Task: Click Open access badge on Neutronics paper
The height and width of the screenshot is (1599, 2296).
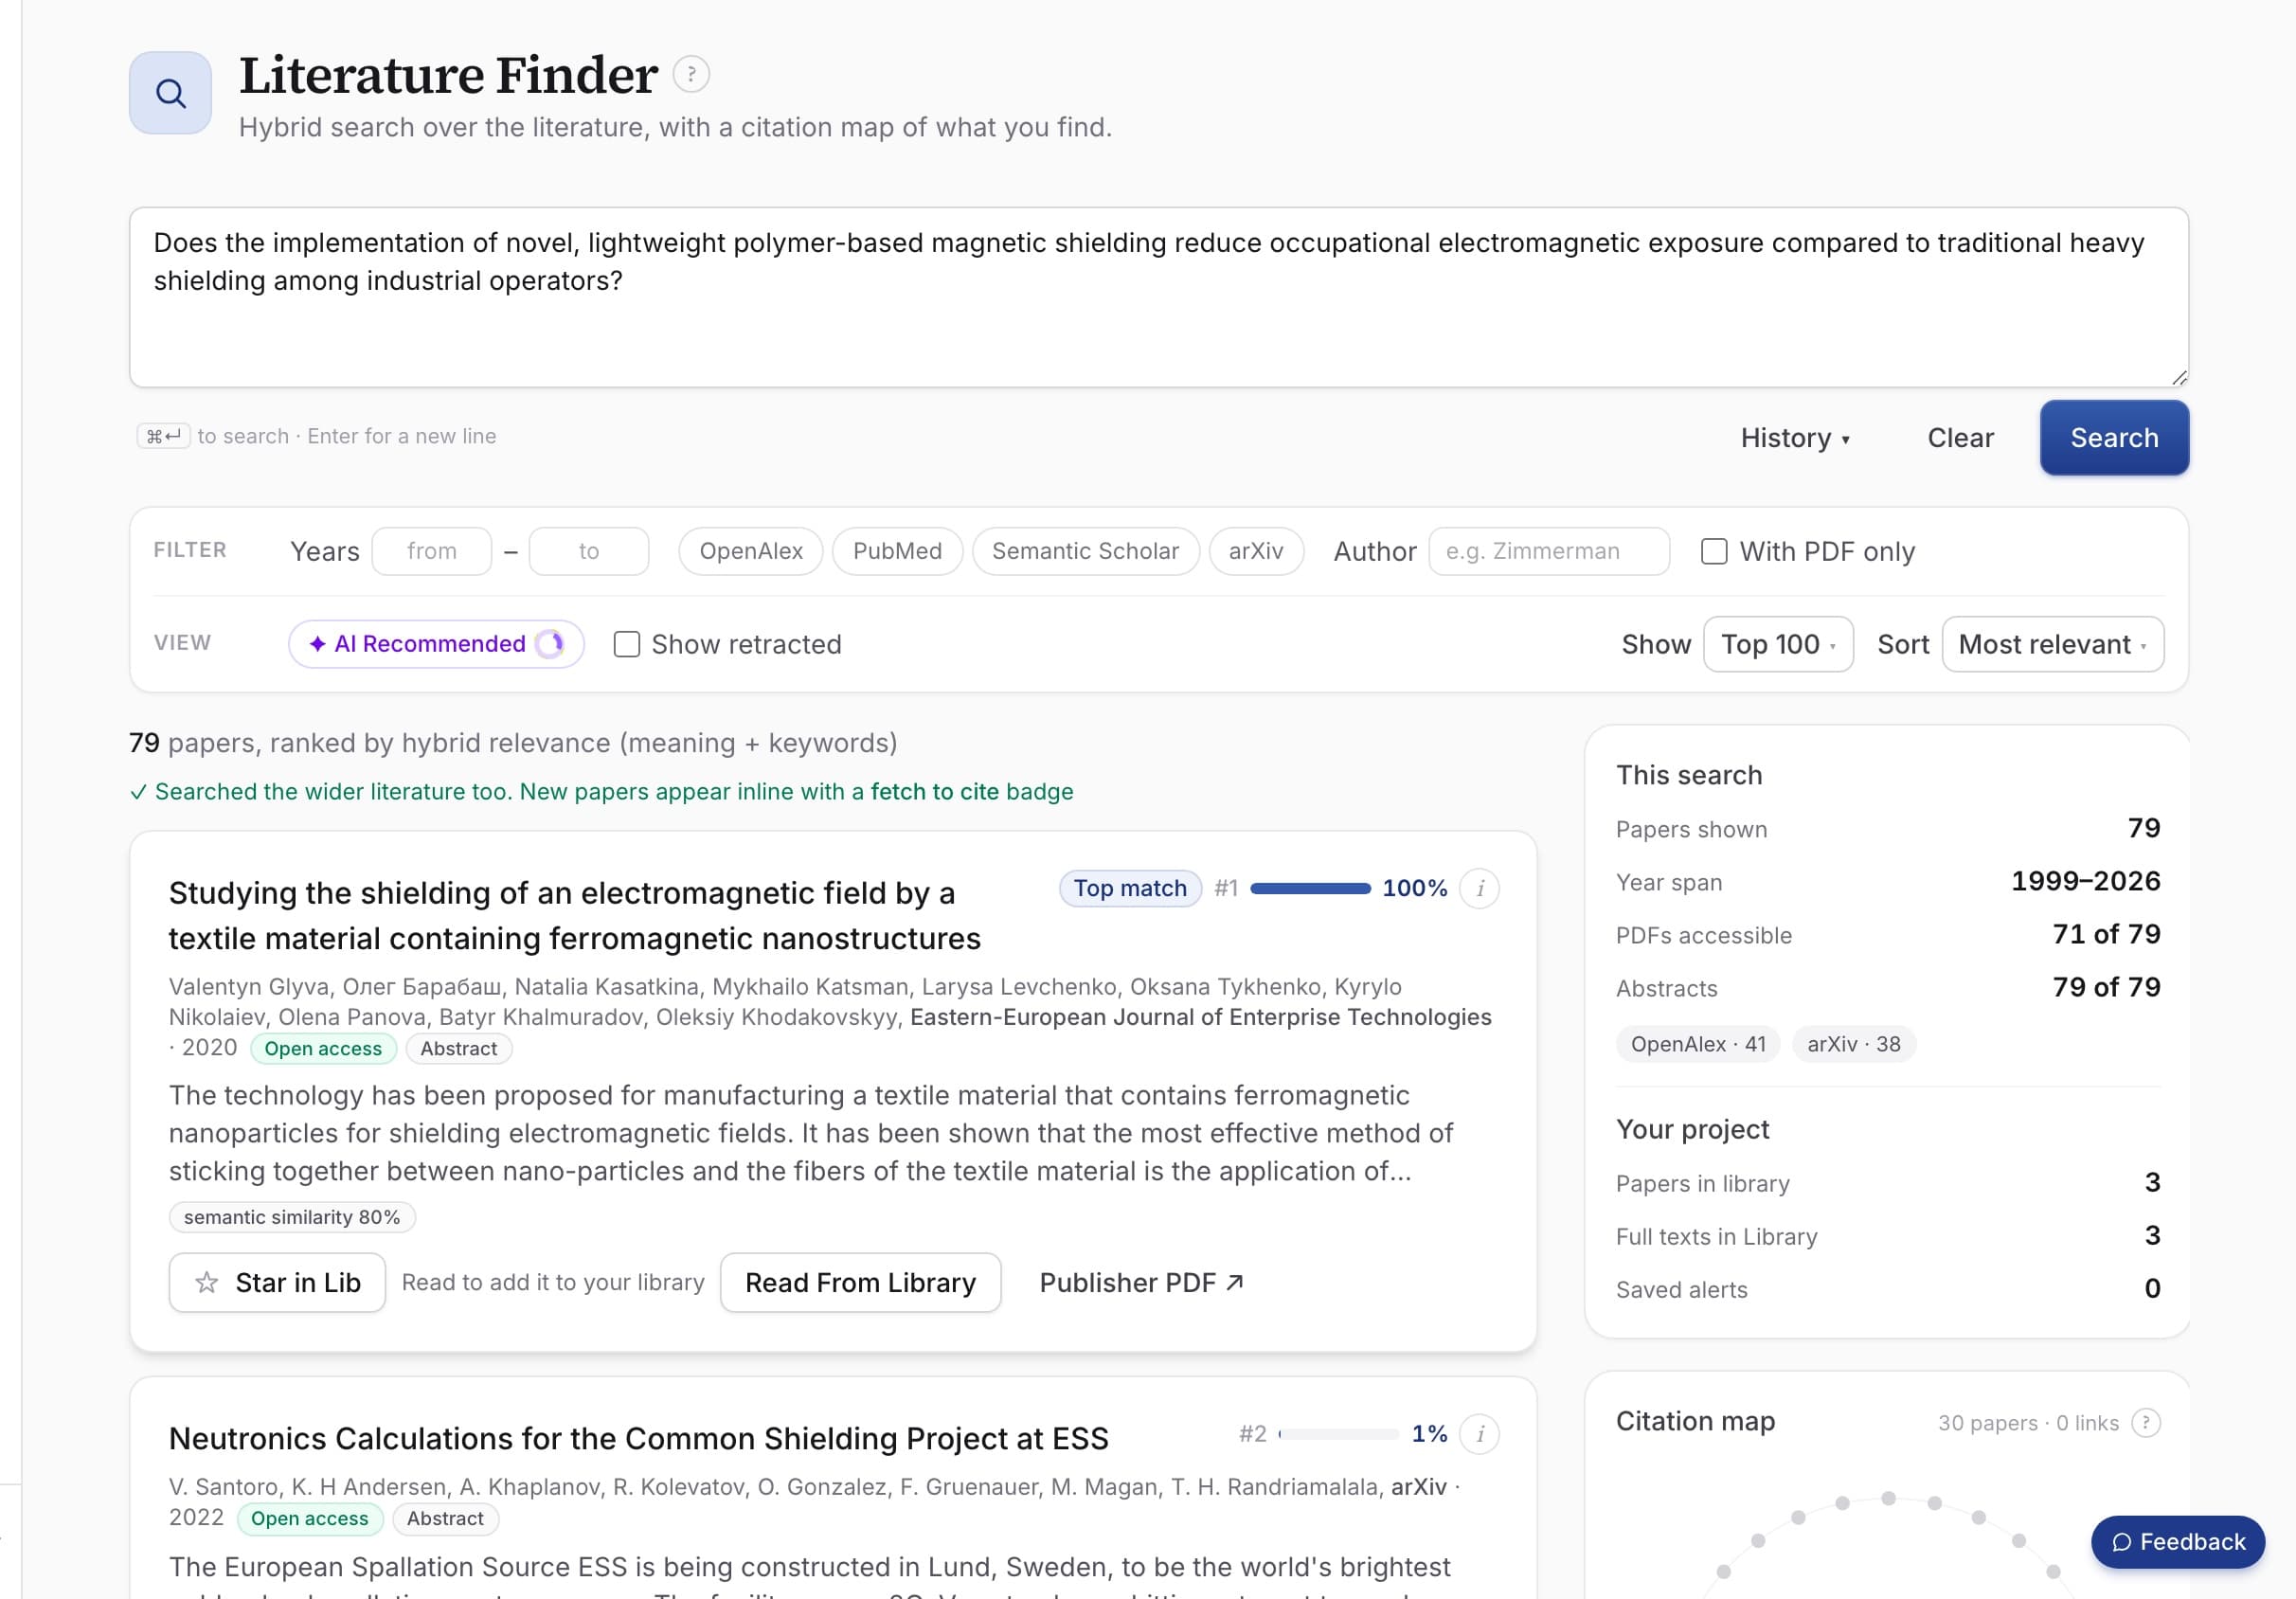Action: click(309, 1518)
